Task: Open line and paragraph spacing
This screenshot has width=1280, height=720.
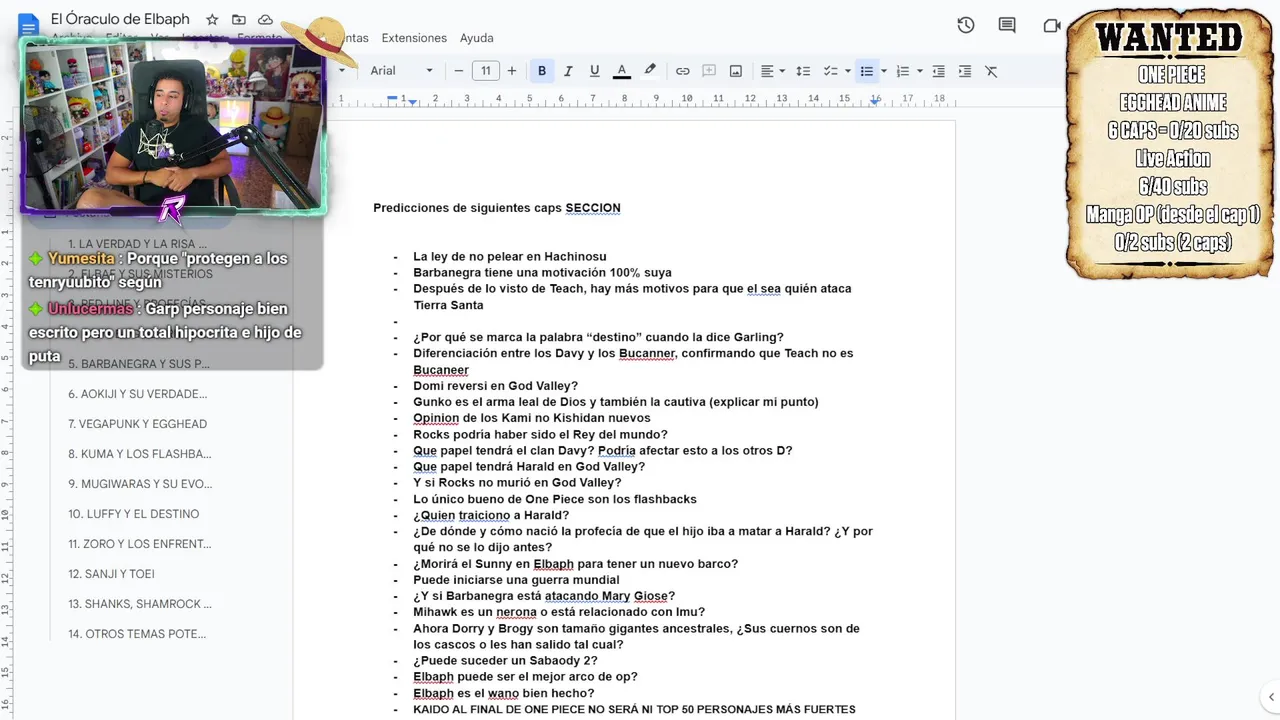Action: click(x=803, y=71)
